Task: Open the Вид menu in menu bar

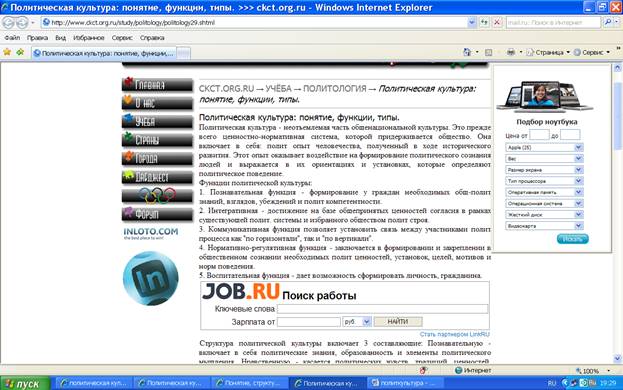Action: 60,38
